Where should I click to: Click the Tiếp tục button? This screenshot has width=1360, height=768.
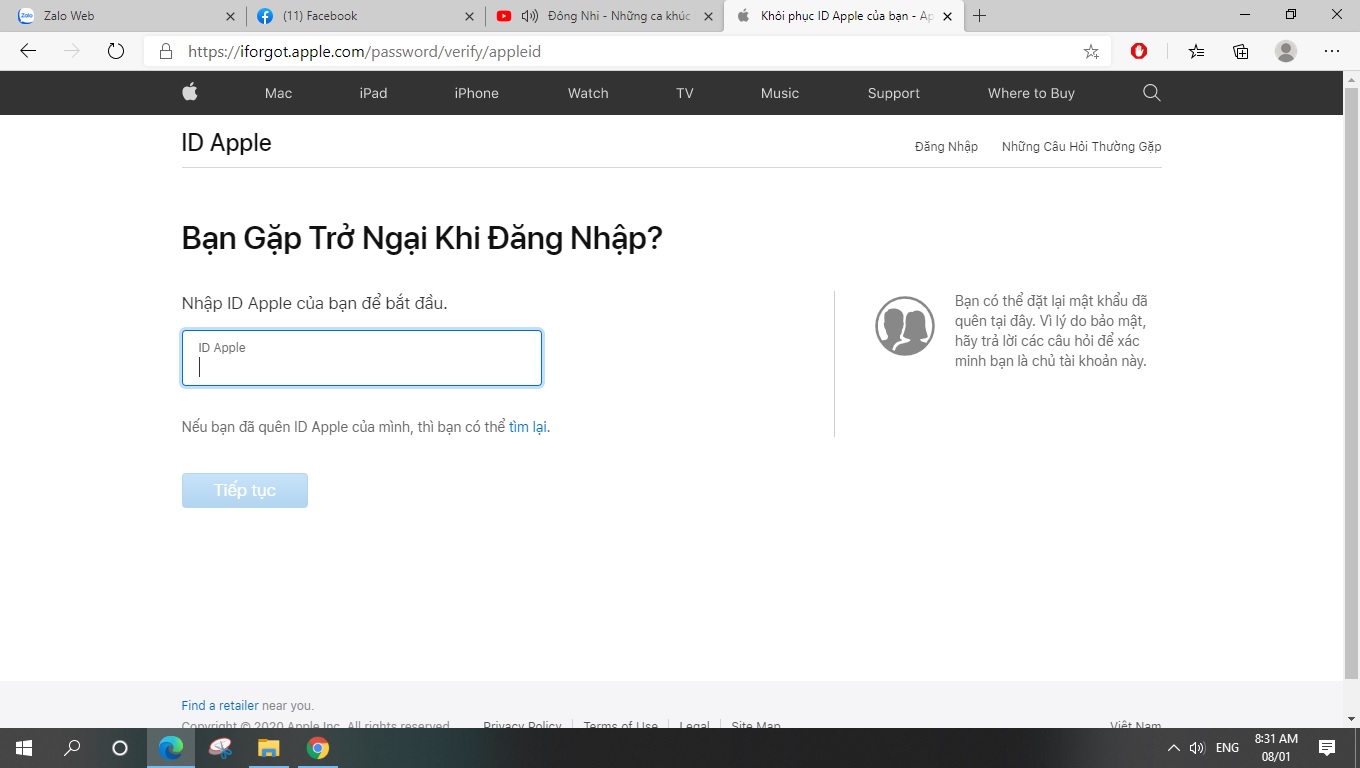pyautogui.click(x=245, y=490)
